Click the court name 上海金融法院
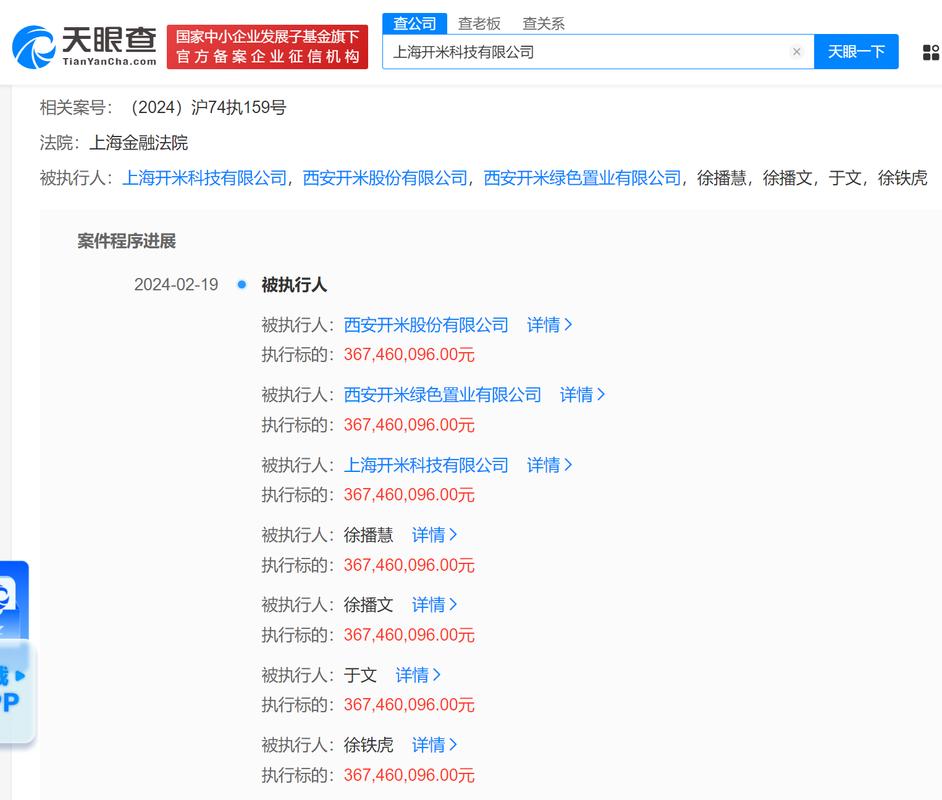Viewport: 942px width, 800px height. [138, 142]
